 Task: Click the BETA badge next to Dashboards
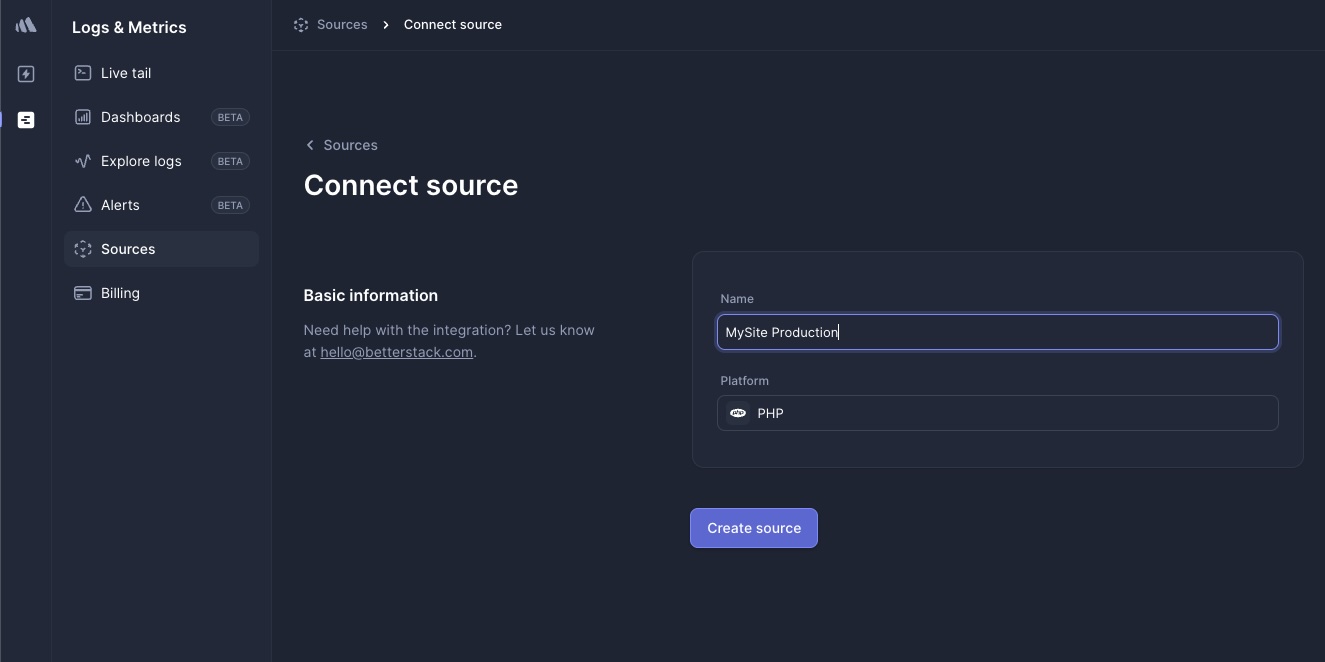[230, 117]
